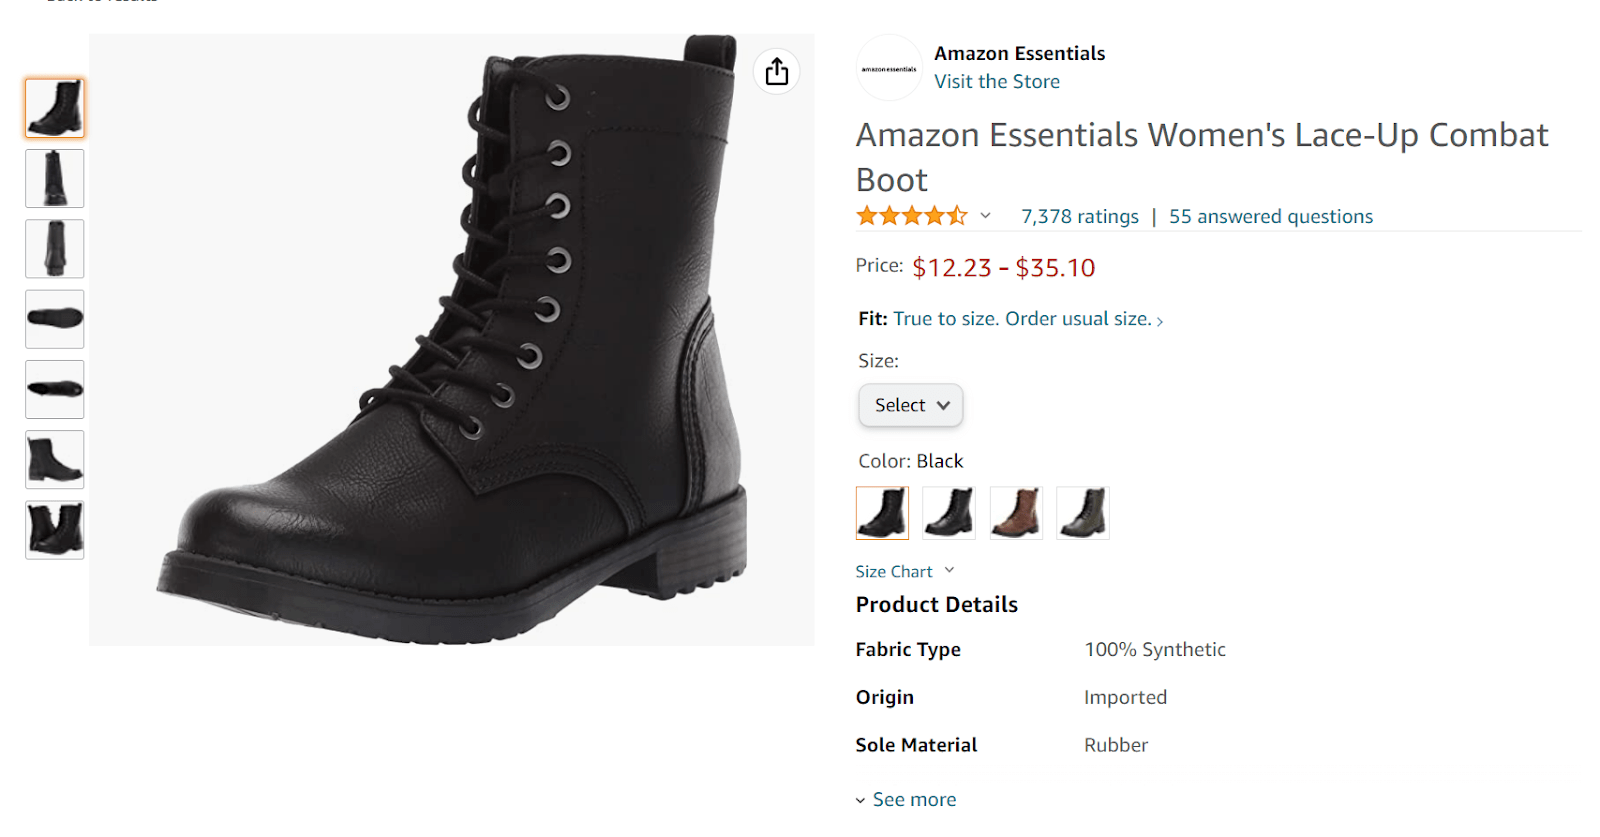Click the Amazon Essentials brand logo

coord(889,68)
